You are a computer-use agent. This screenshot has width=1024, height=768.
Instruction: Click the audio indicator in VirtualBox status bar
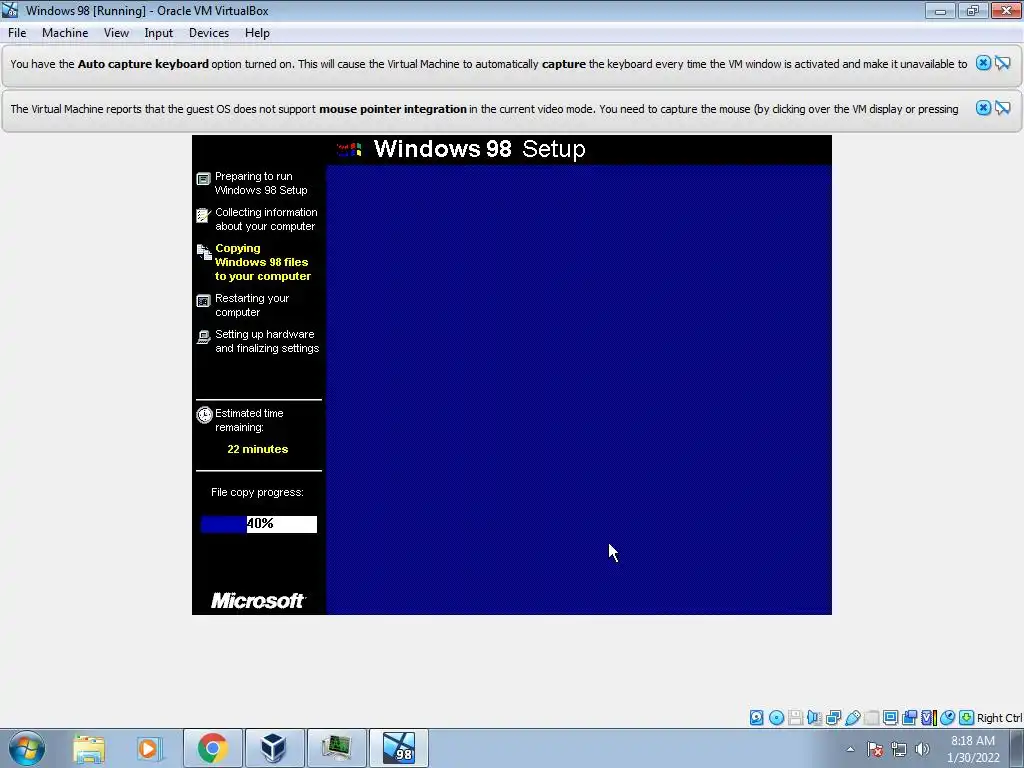pos(814,718)
